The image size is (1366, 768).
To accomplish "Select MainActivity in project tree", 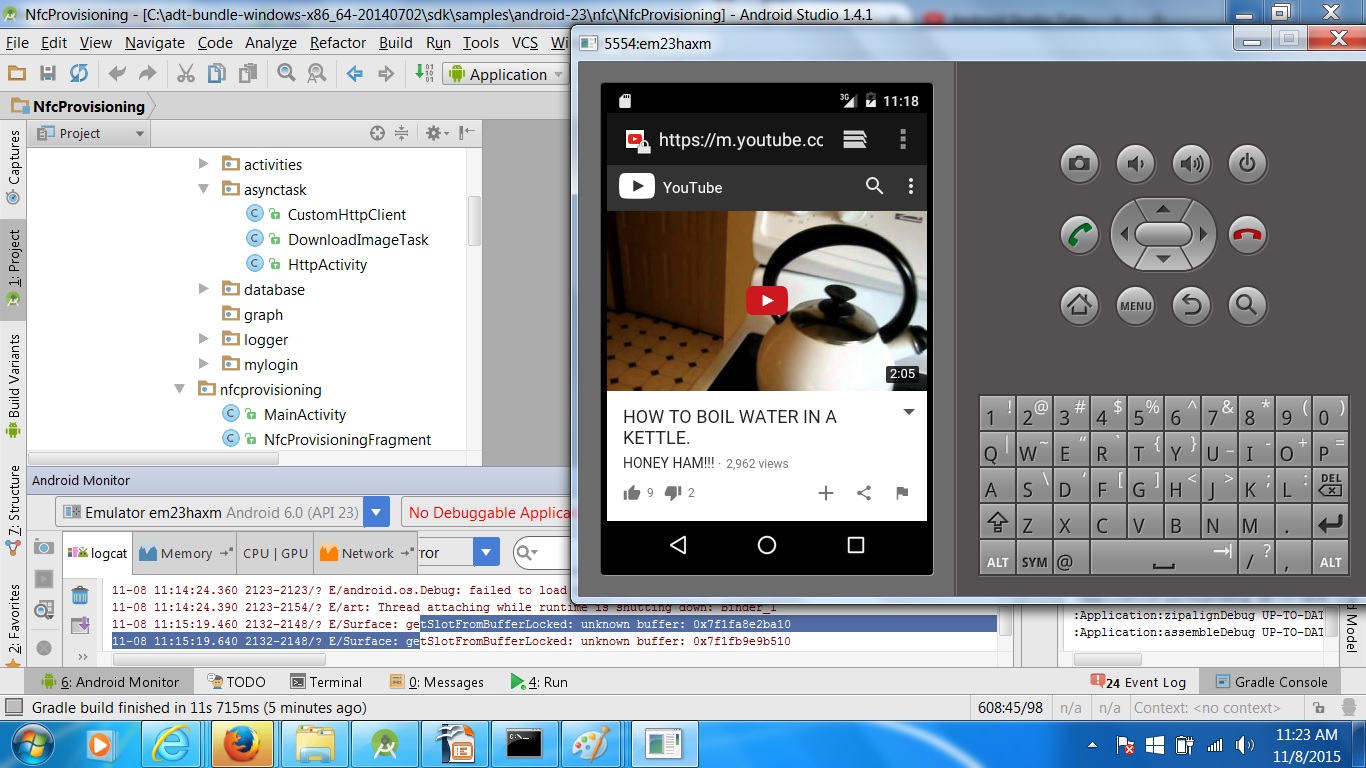I will click(x=304, y=414).
